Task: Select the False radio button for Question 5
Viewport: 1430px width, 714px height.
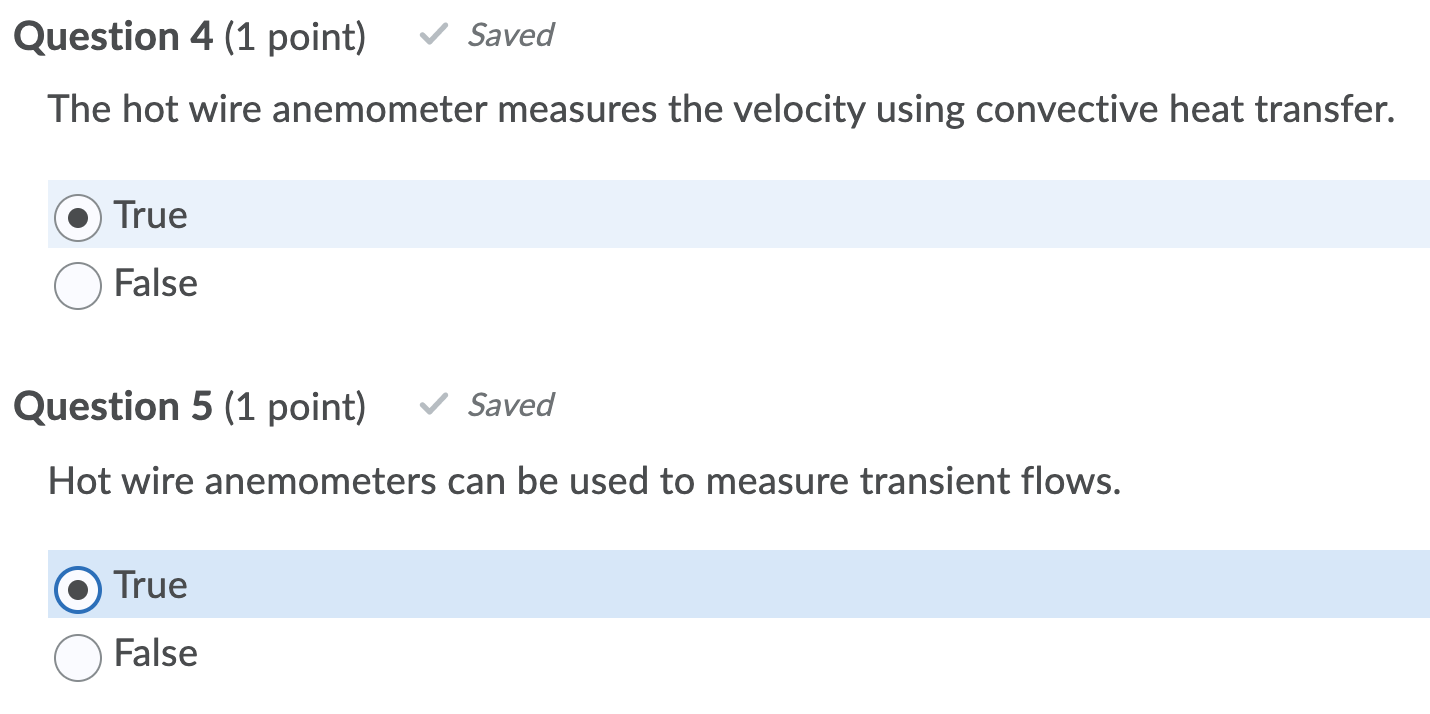Action: pos(78,654)
